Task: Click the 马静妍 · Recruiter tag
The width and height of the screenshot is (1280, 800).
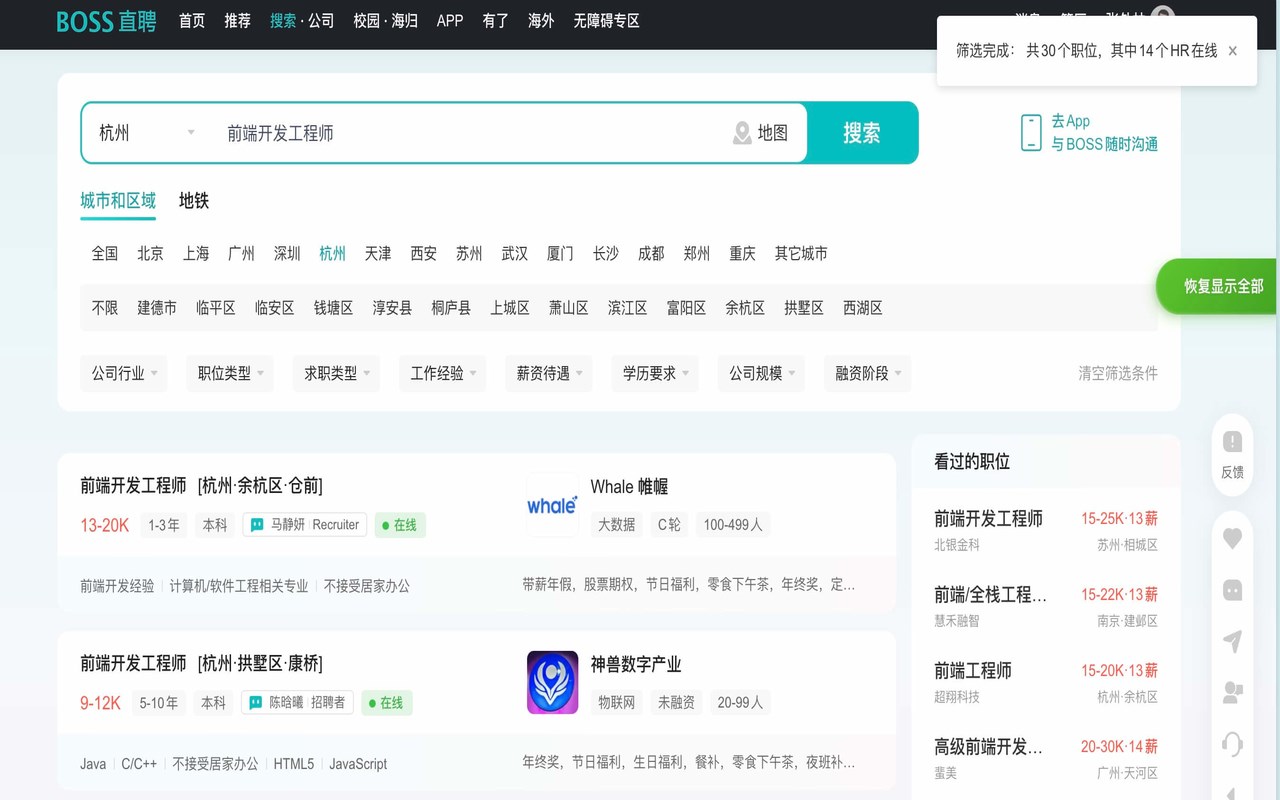Action: click(x=305, y=525)
